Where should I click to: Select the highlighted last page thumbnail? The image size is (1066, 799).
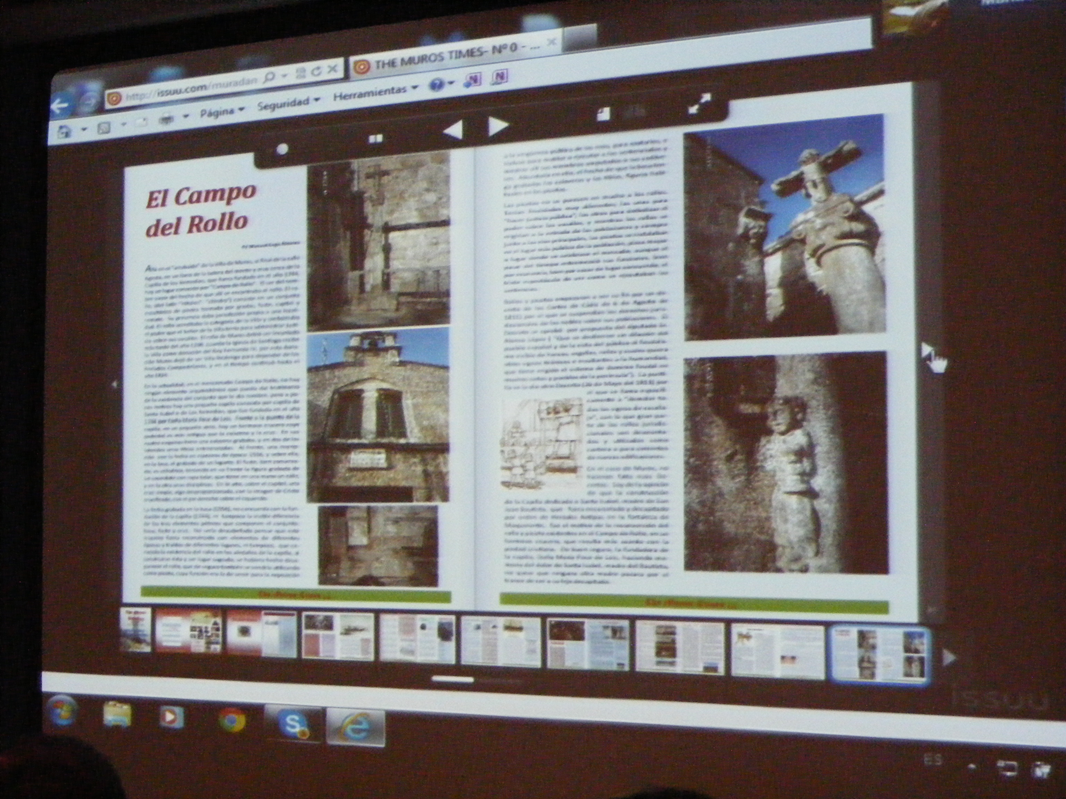coord(880,654)
